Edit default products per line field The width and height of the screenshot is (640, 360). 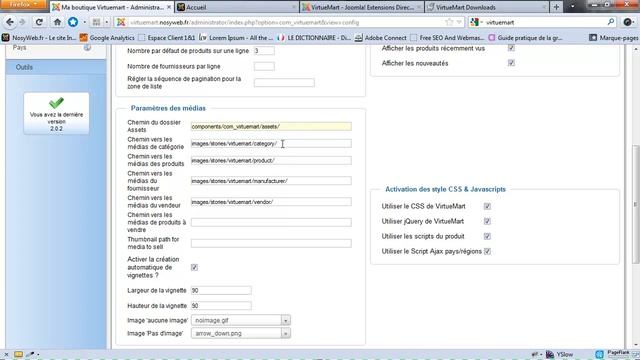point(264,51)
